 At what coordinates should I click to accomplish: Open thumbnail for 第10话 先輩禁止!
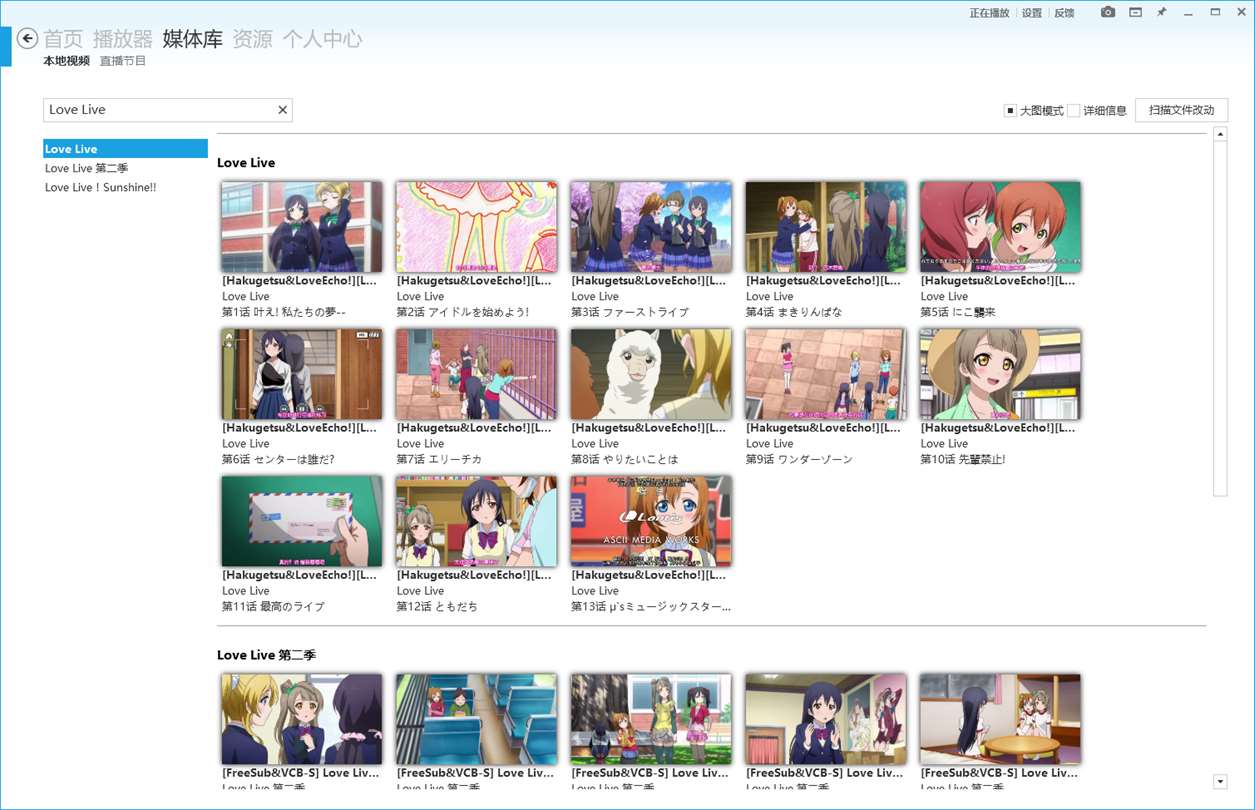[1000, 374]
